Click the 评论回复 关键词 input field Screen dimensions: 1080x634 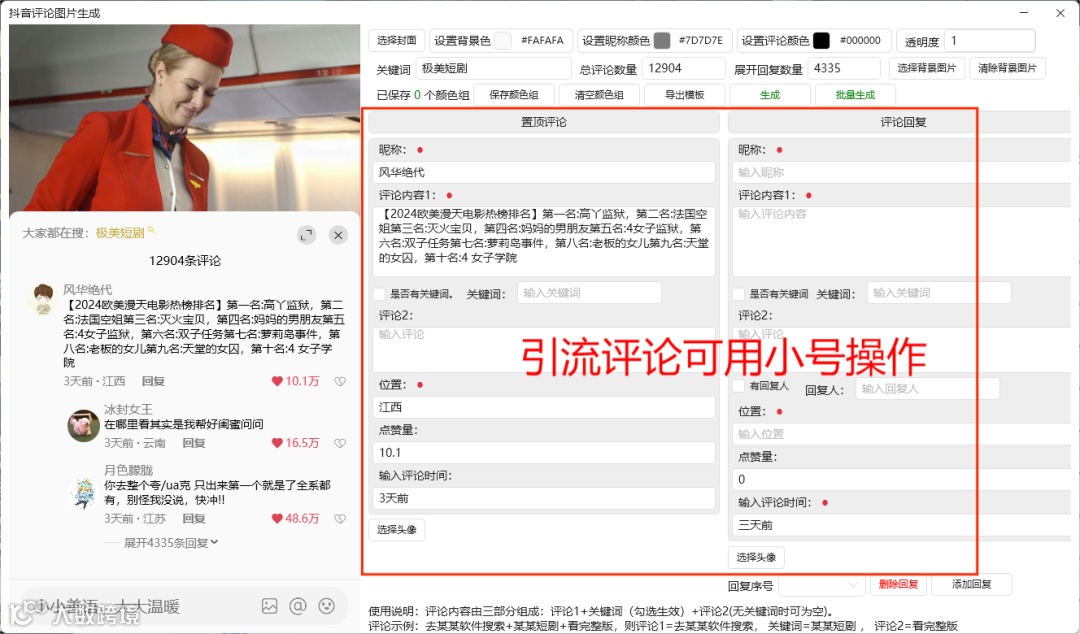click(x=939, y=293)
